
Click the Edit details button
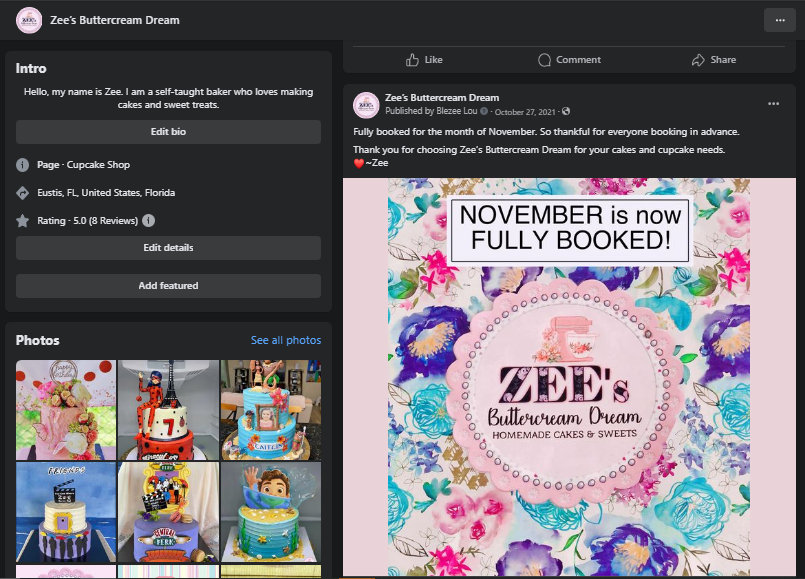[168, 248]
